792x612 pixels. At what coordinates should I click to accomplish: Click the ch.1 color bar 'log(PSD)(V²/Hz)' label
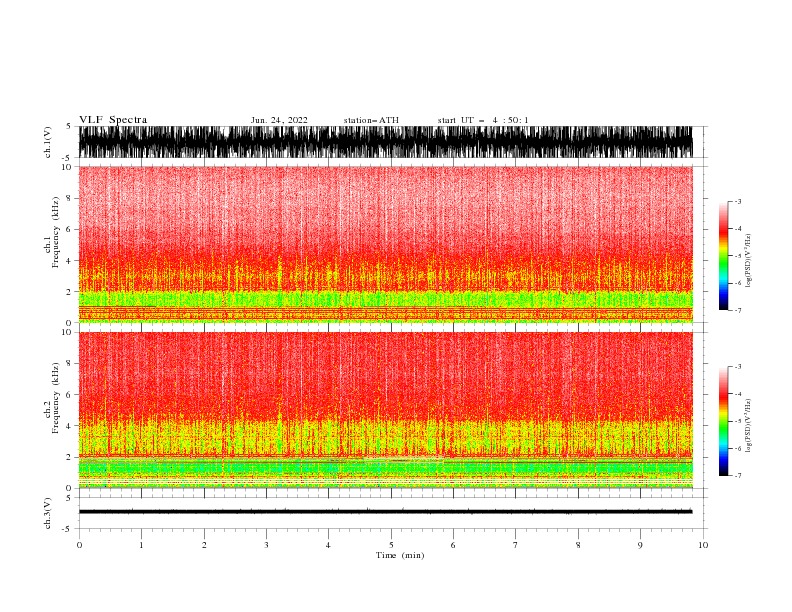748,261
